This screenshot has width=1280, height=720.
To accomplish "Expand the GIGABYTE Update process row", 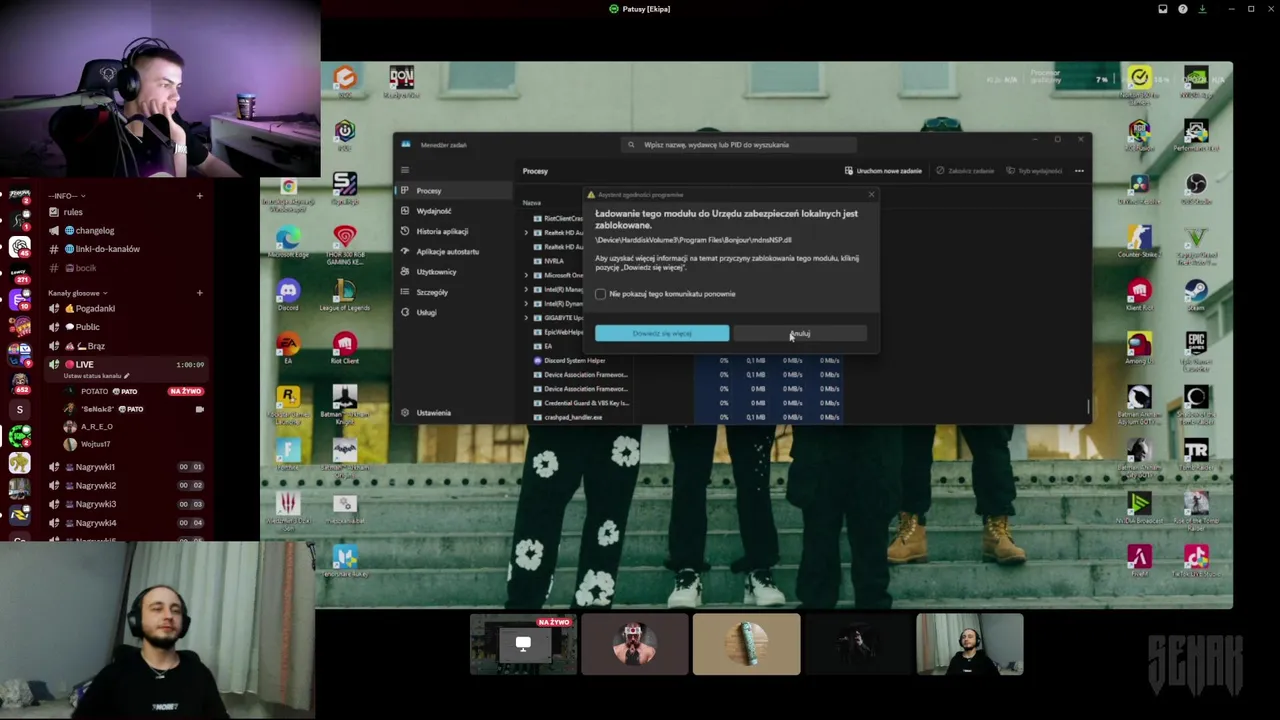I will 526,318.
